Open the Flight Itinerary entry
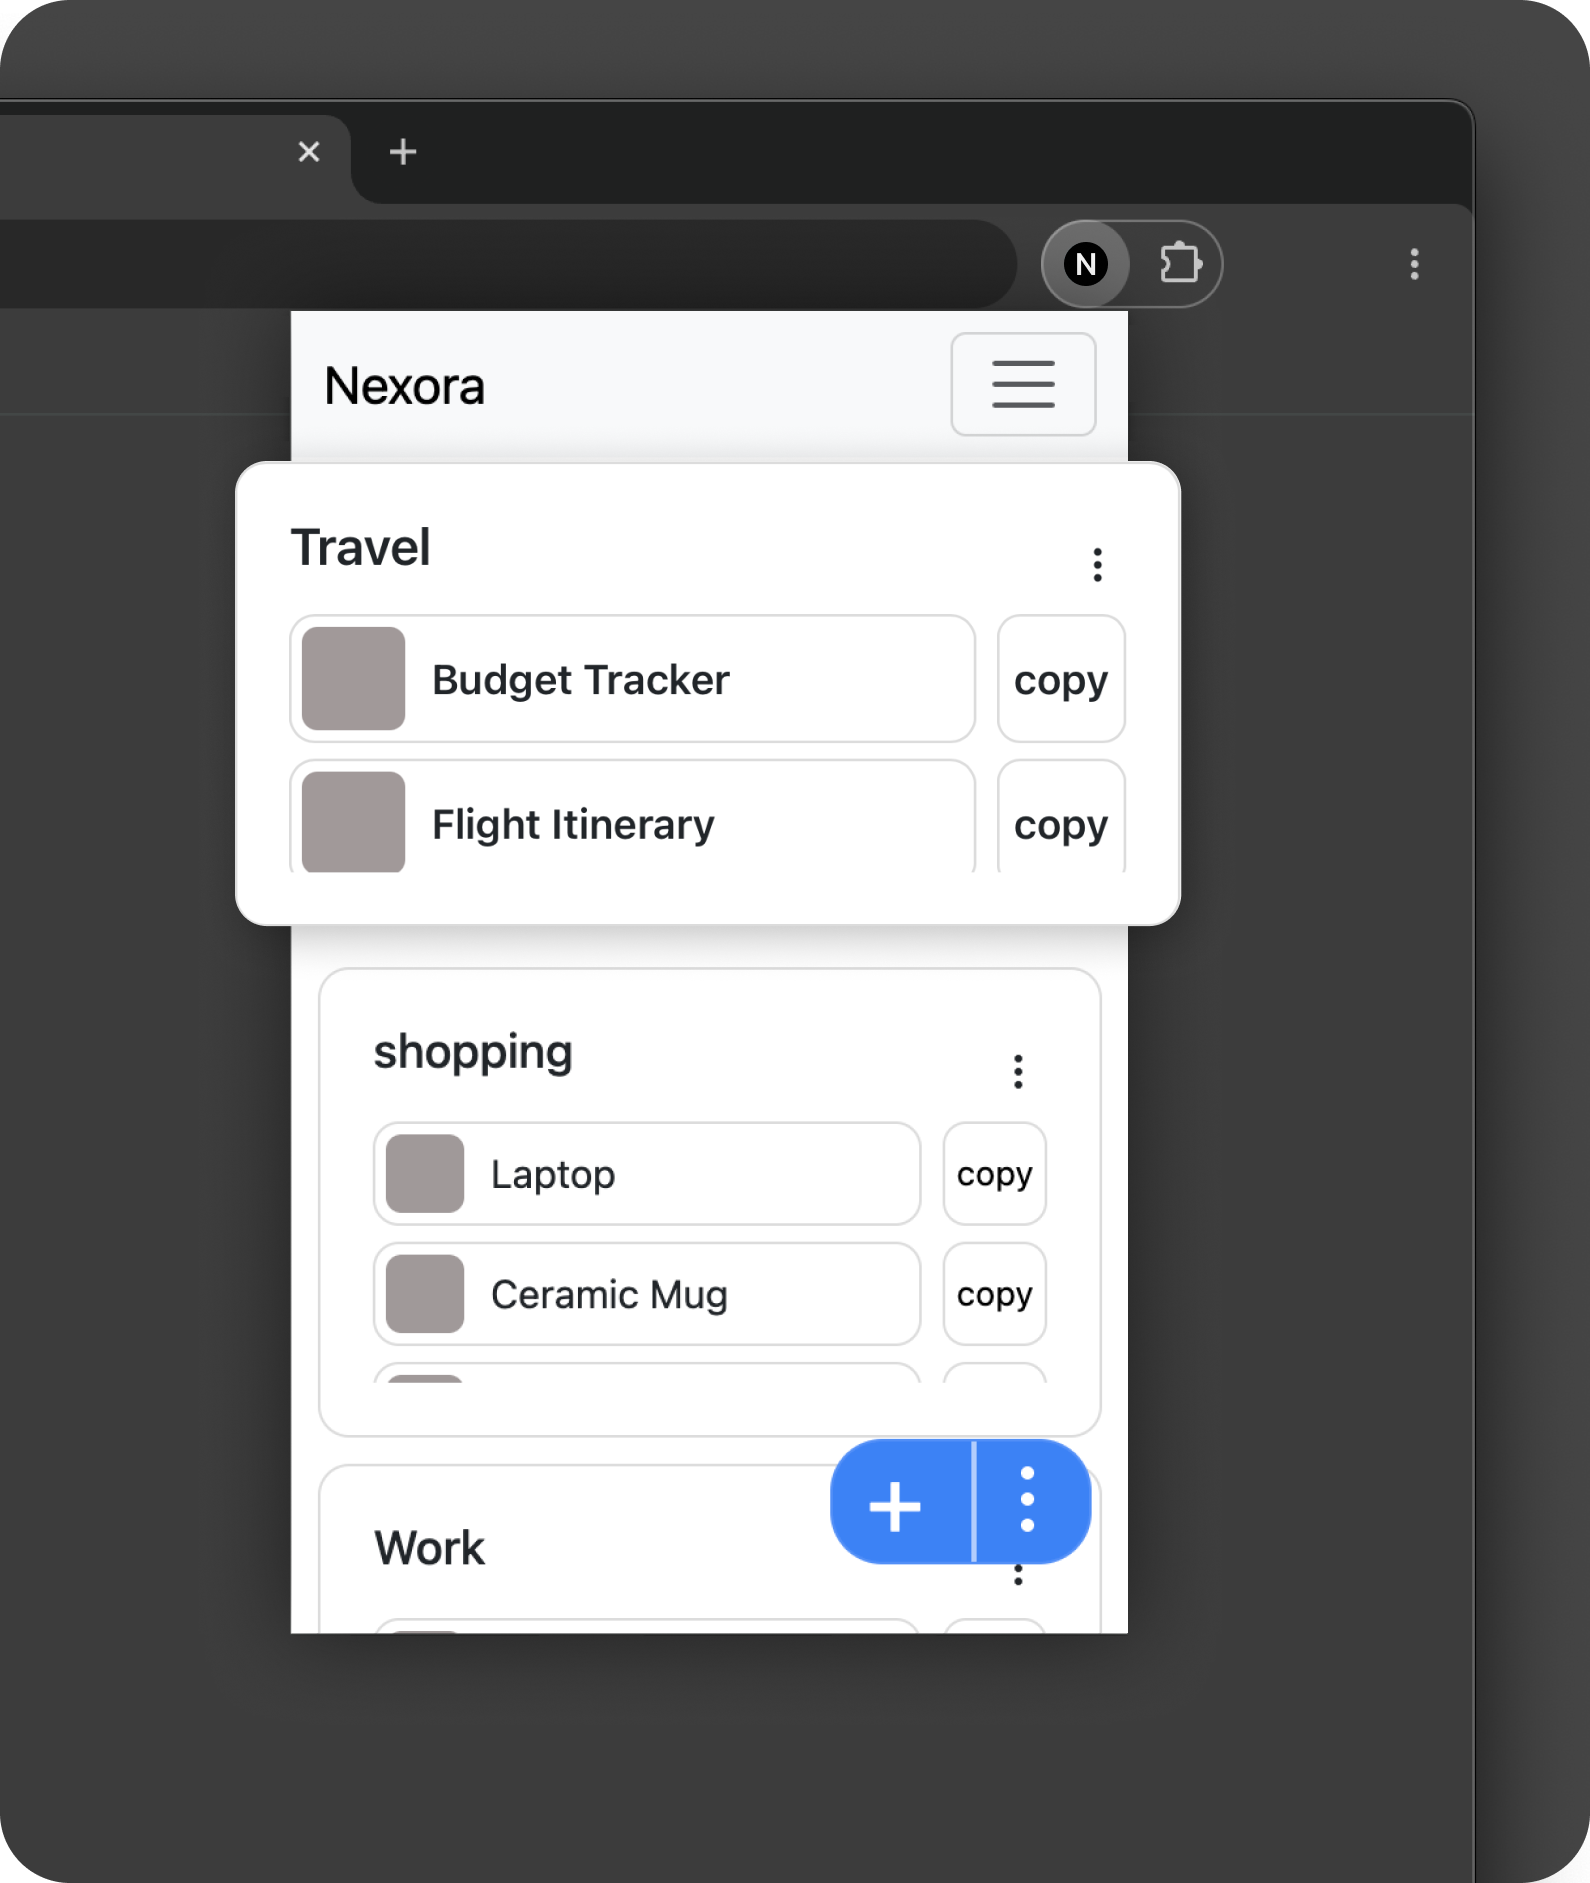 coord(632,818)
